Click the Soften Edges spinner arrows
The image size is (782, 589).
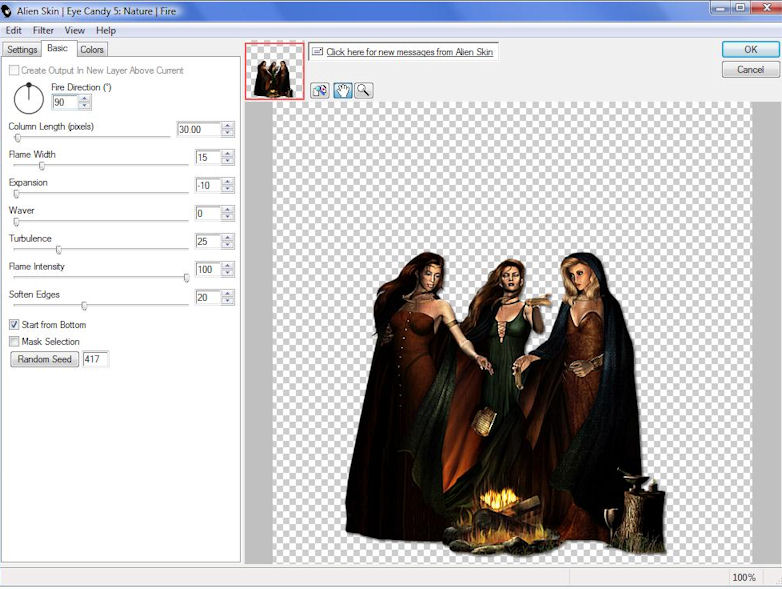[x=227, y=298]
